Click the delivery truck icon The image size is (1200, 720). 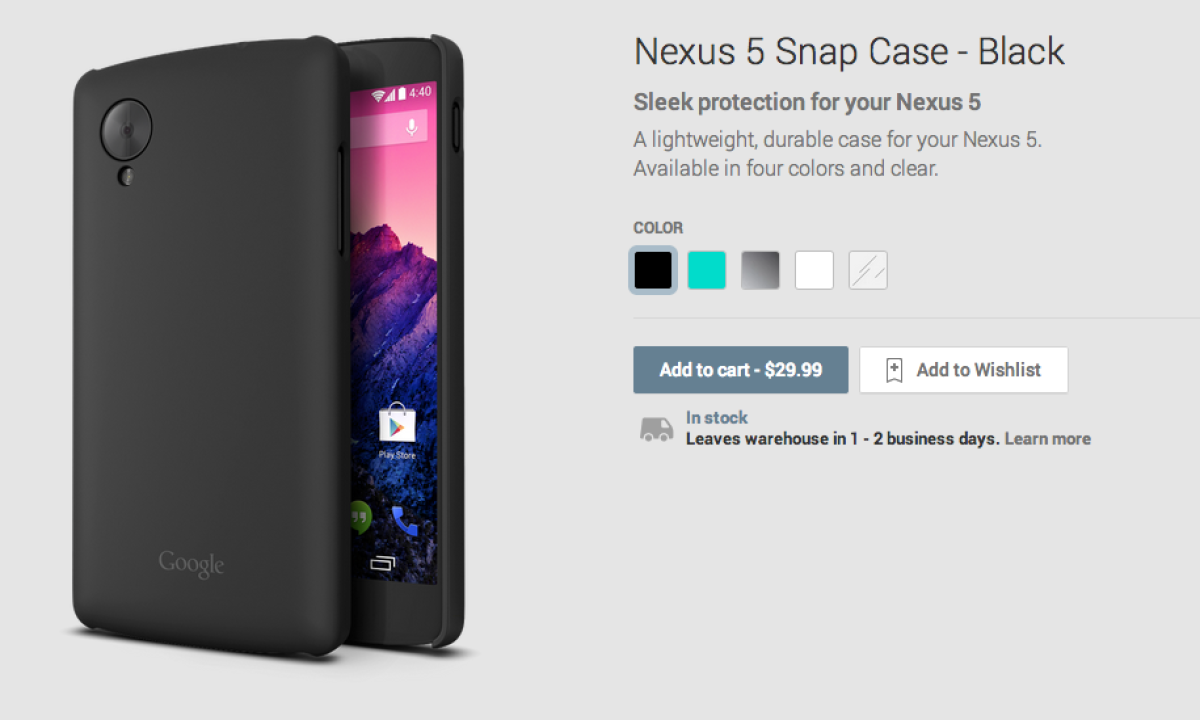pyautogui.click(x=656, y=429)
